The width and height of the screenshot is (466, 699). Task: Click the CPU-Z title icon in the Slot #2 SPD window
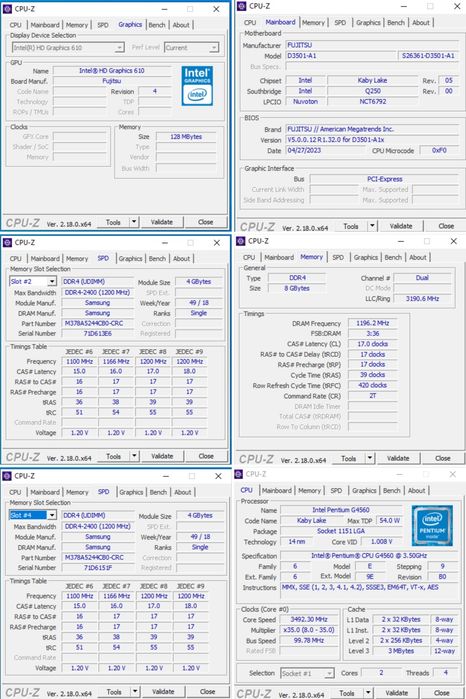[7, 243]
